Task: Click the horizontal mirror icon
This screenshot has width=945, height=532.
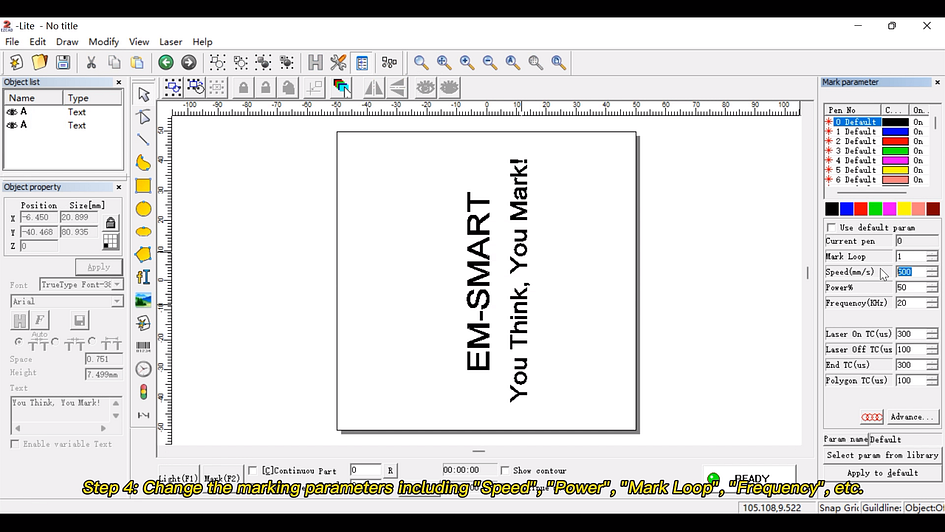Action: click(x=374, y=88)
